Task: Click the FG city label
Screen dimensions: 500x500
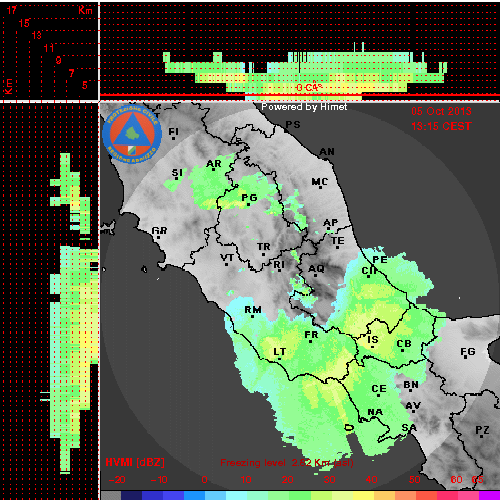Action: point(468,351)
